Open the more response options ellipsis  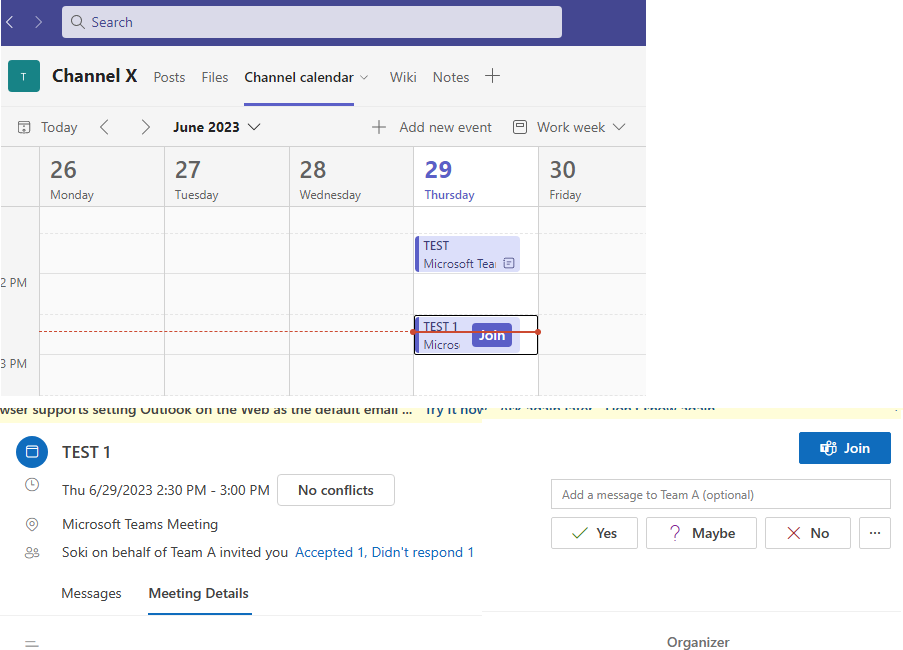click(x=874, y=532)
